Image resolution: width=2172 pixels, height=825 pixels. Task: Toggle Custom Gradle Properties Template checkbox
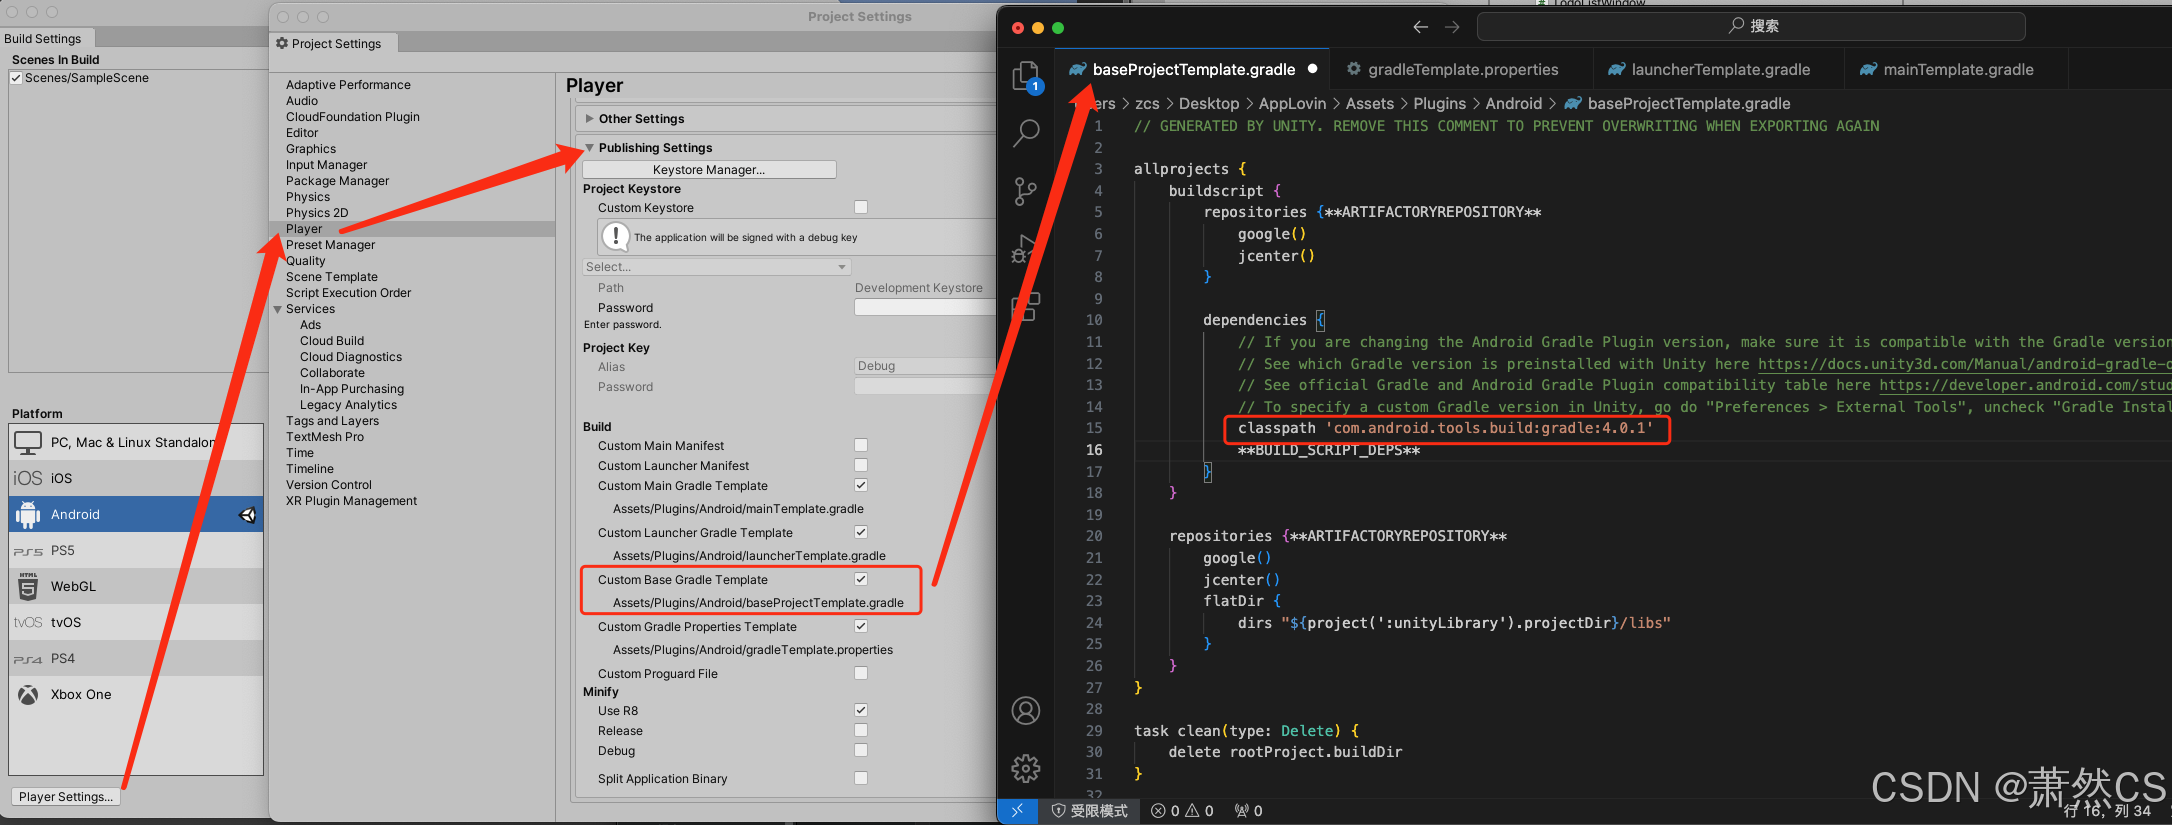pos(861,626)
